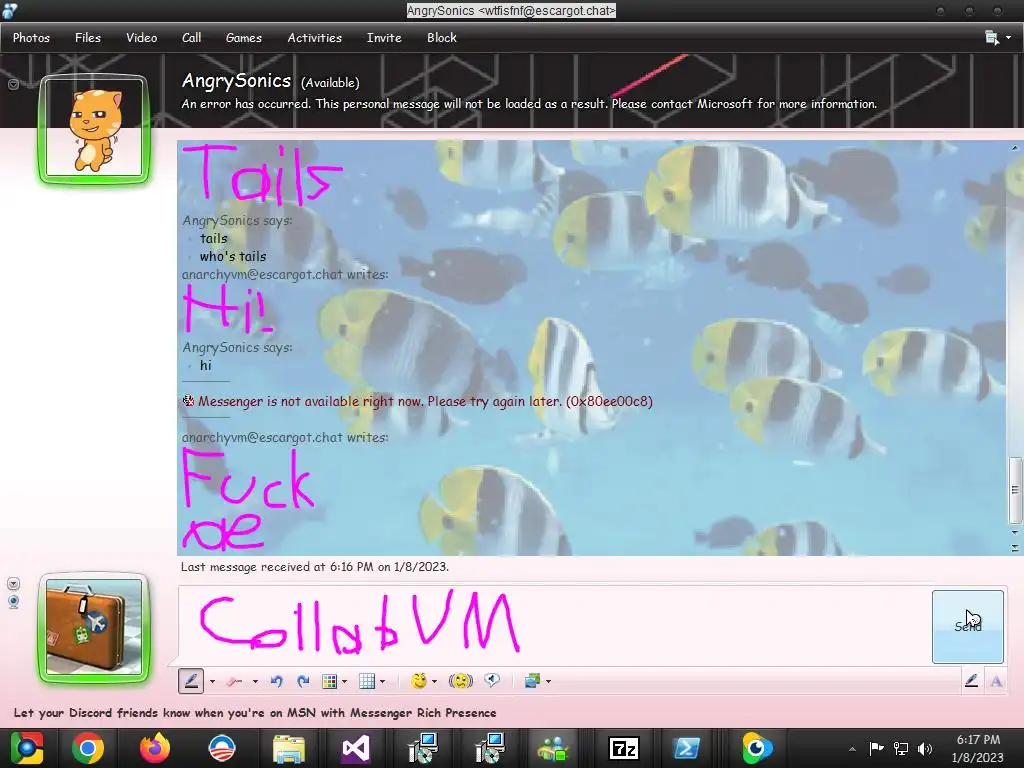This screenshot has height=768, width=1024.
Task: Block this contact
Action: tap(442, 38)
